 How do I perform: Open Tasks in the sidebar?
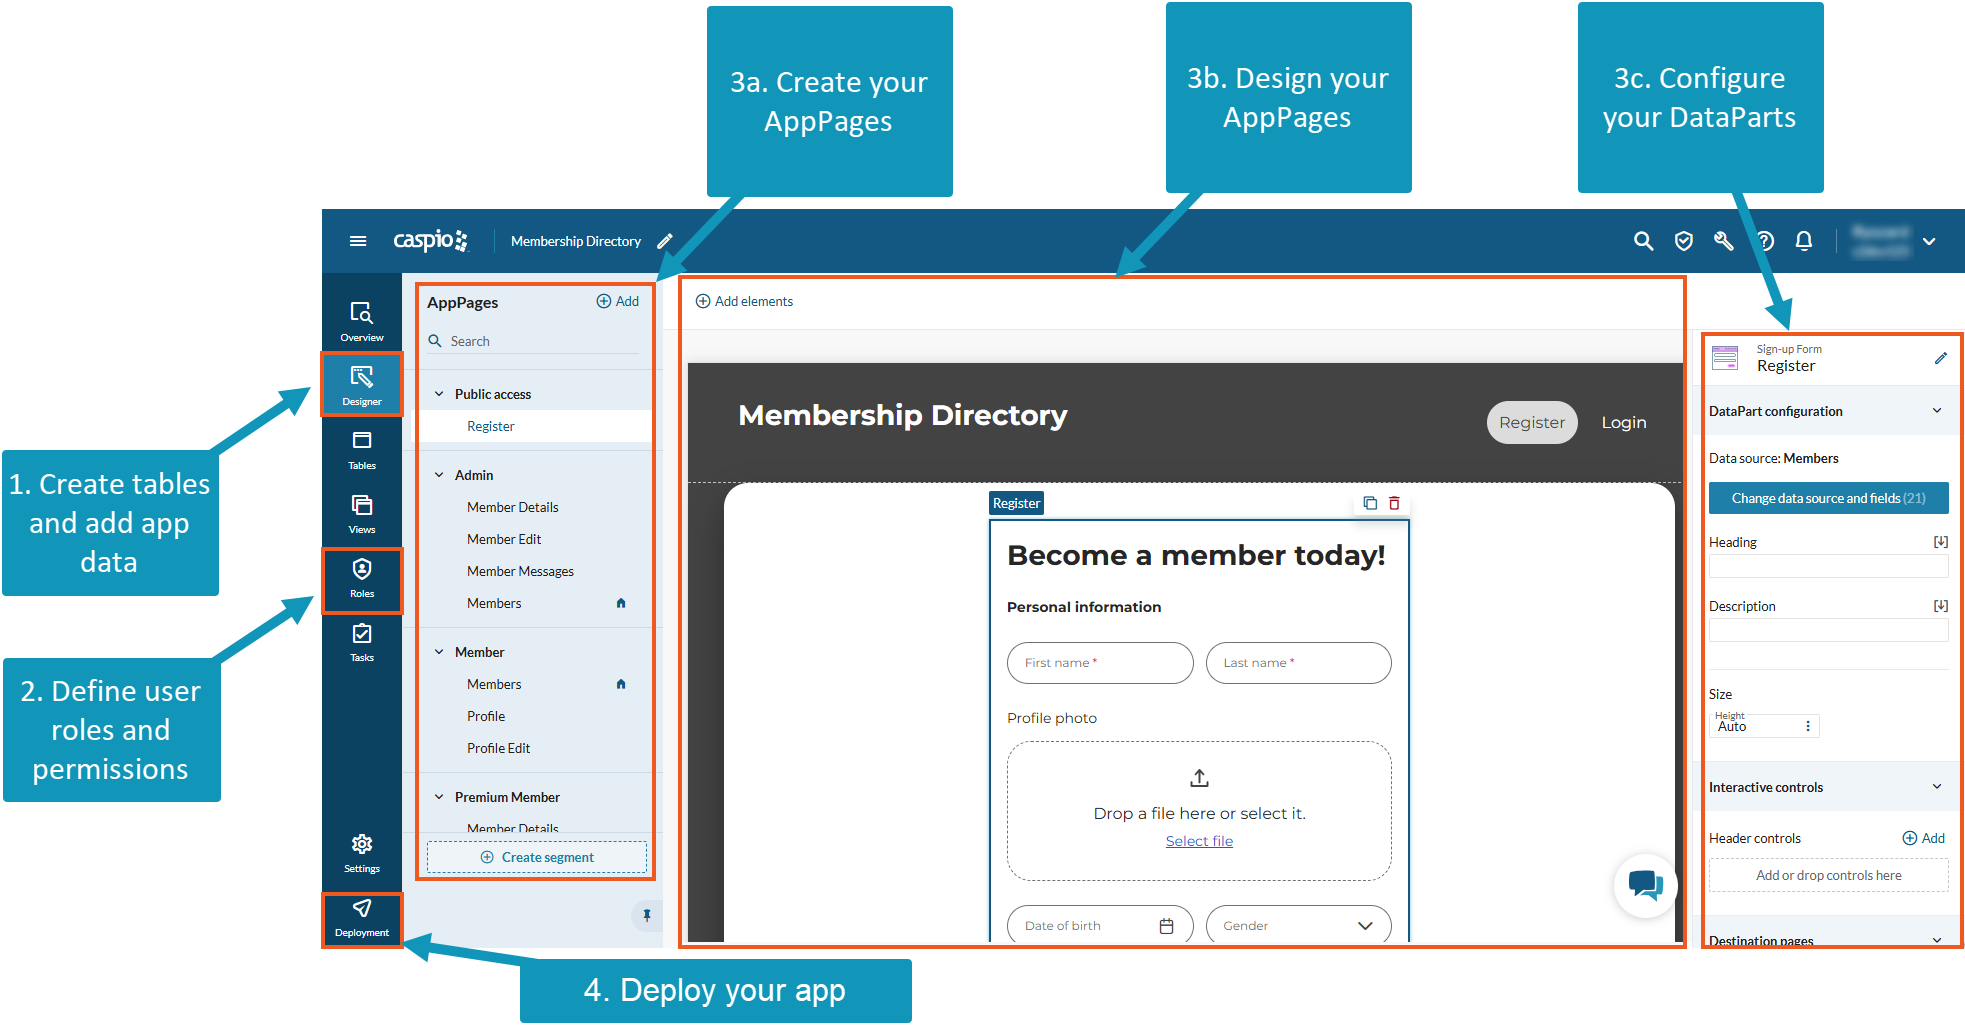coord(362,641)
